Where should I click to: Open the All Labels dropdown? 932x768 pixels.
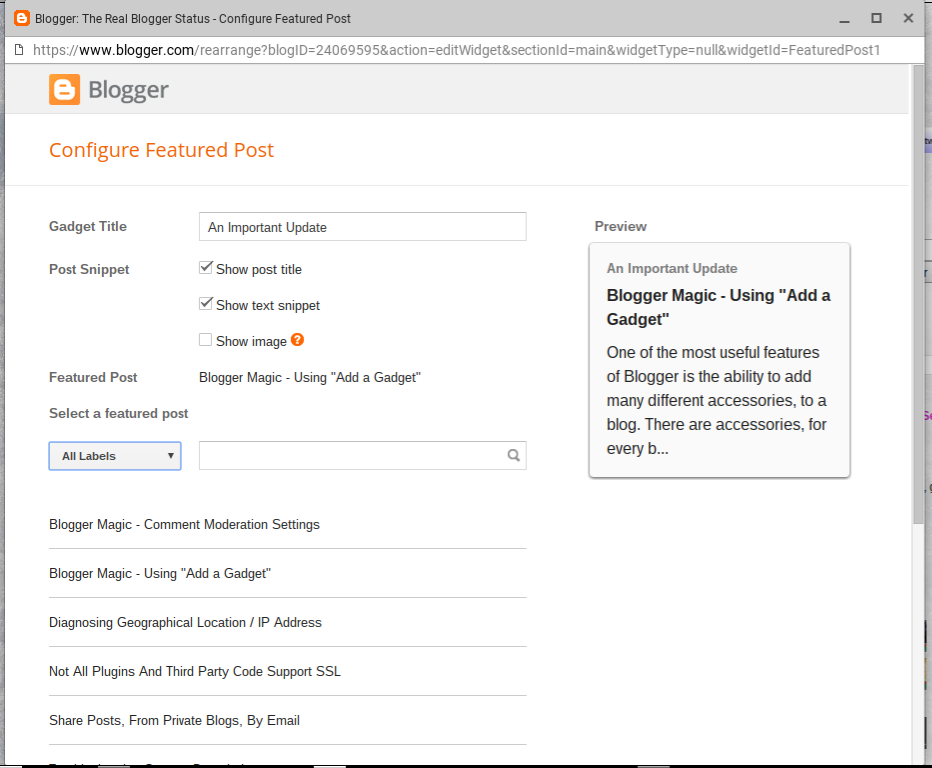point(114,455)
